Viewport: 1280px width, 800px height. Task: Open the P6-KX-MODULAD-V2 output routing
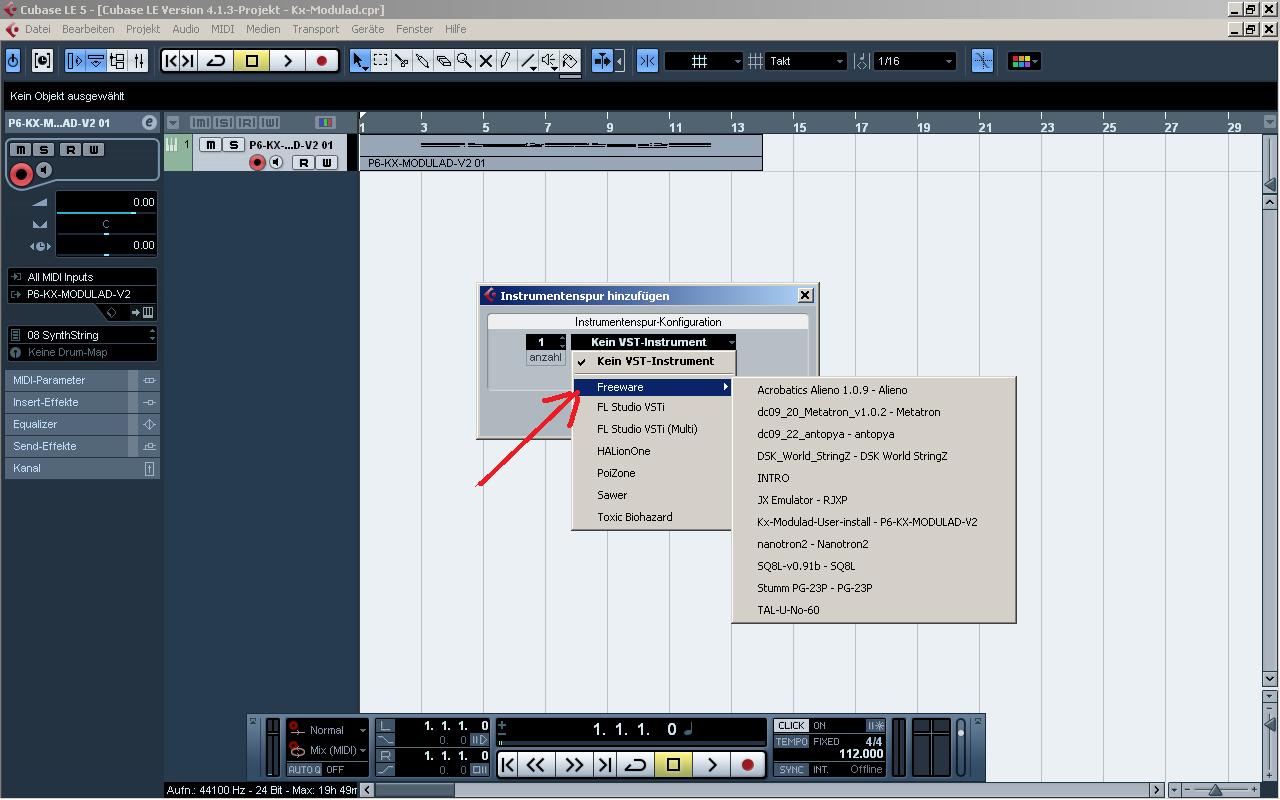(x=83, y=294)
